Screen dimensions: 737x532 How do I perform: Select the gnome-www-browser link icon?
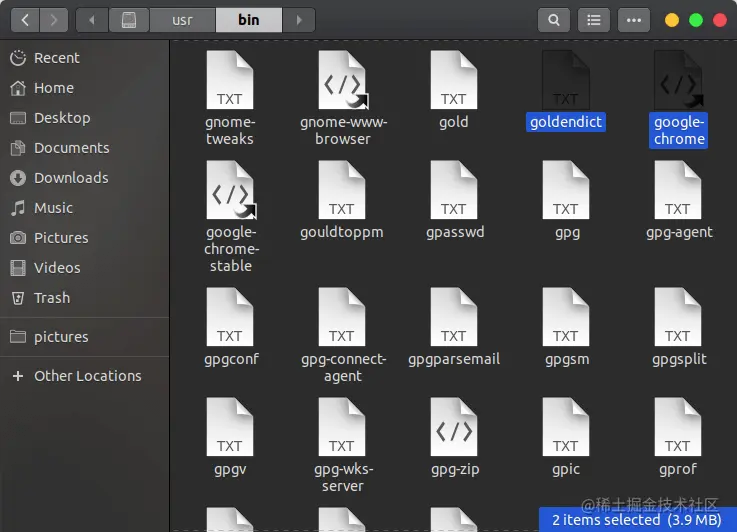[x=343, y=80]
